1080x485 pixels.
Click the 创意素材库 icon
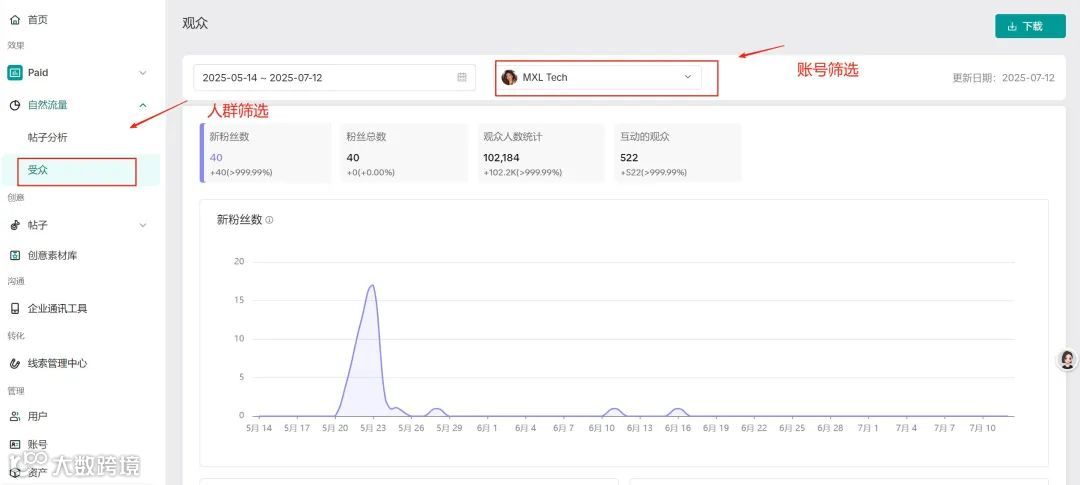15,256
